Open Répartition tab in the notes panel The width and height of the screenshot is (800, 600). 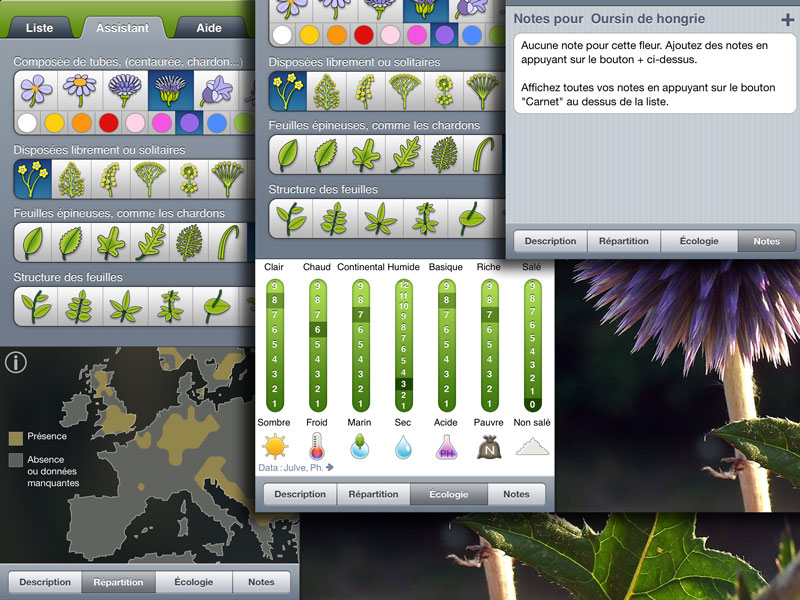point(623,241)
